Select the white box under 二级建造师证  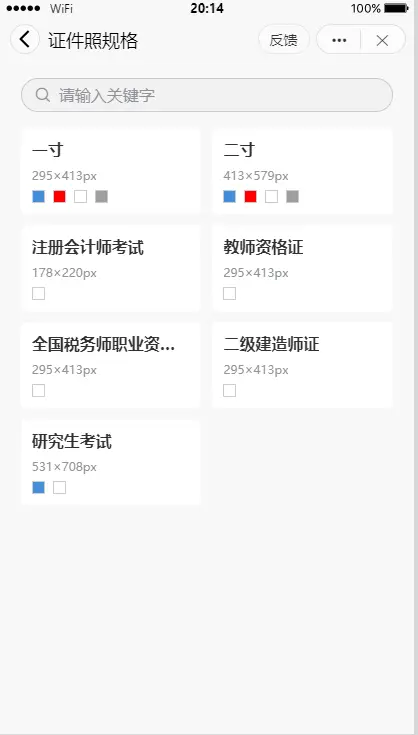click(230, 391)
